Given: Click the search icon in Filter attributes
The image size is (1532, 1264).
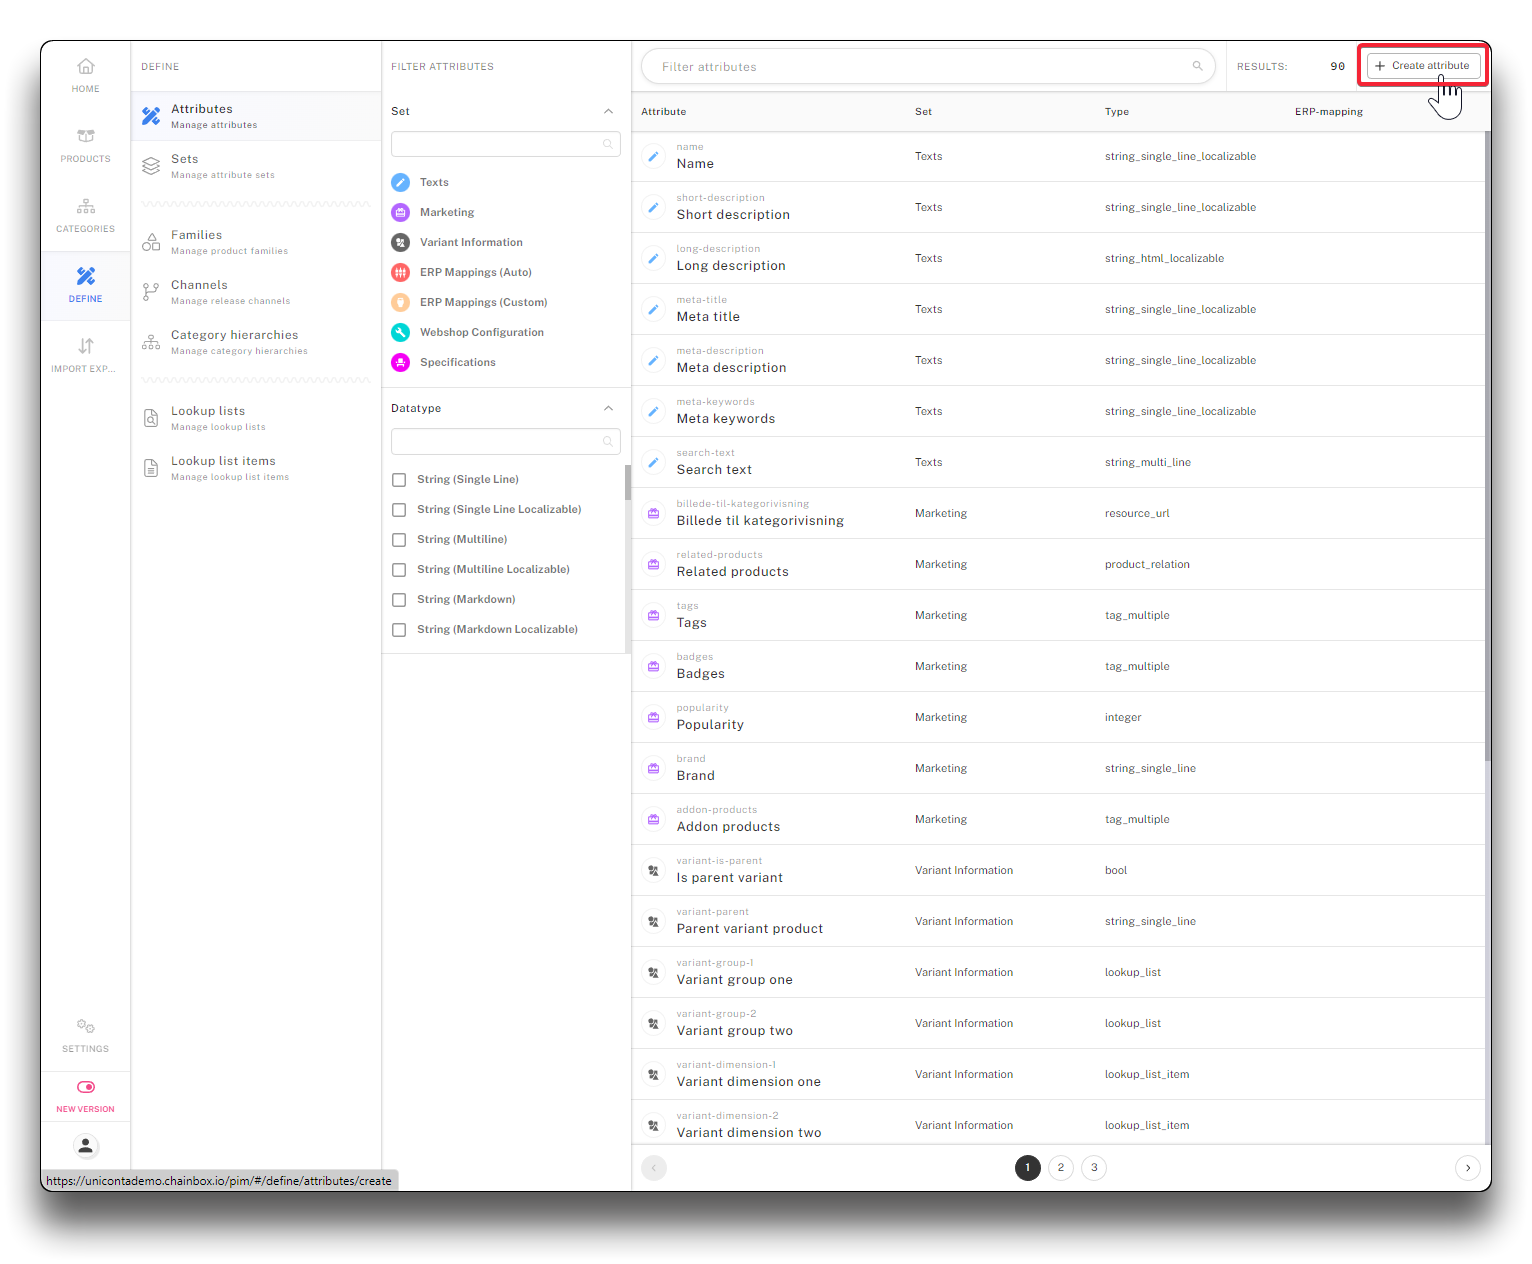Looking at the screenshot, I should click(x=1197, y=66).
